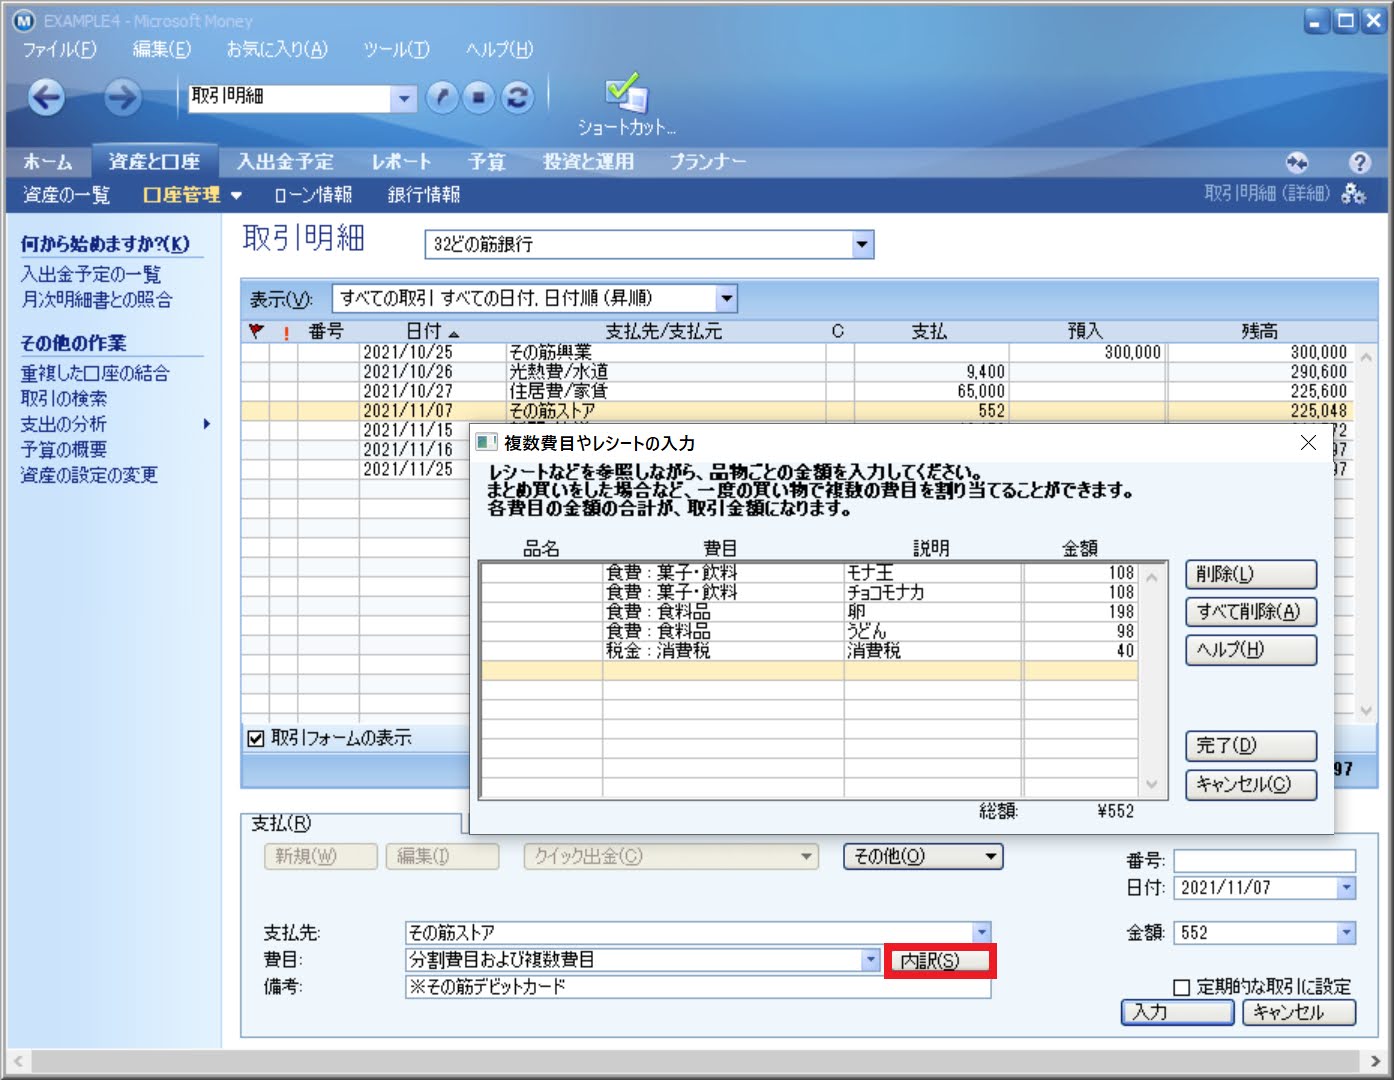Open ローン情報 sub-navigation
1394x1080 pixels.
point(313,195)
